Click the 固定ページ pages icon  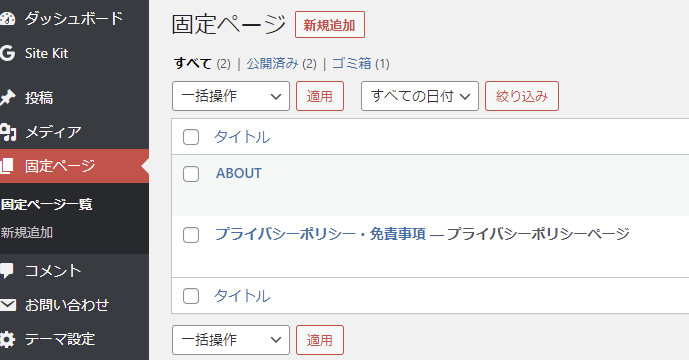click(x=7, y=166)
